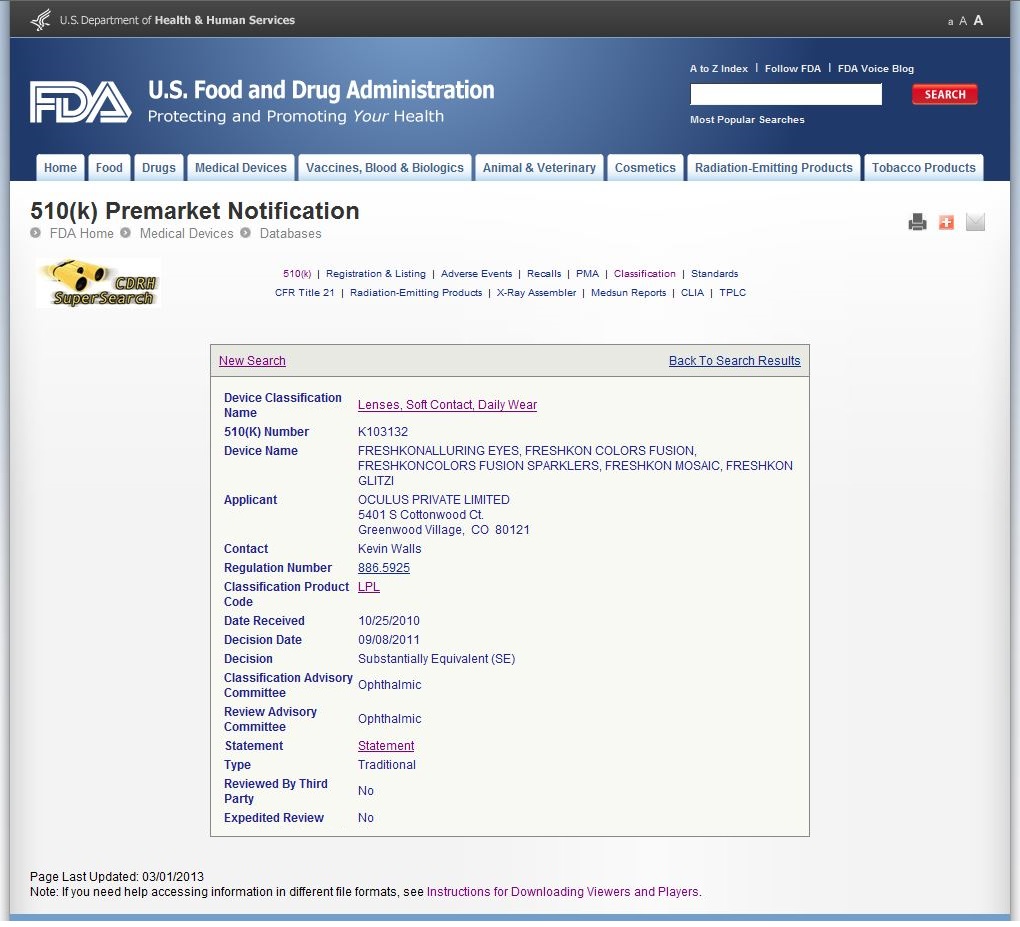Viewport: 1020px width, 927px height.
Task: Open Most Popular Searches link
Action: click(747, 120)
